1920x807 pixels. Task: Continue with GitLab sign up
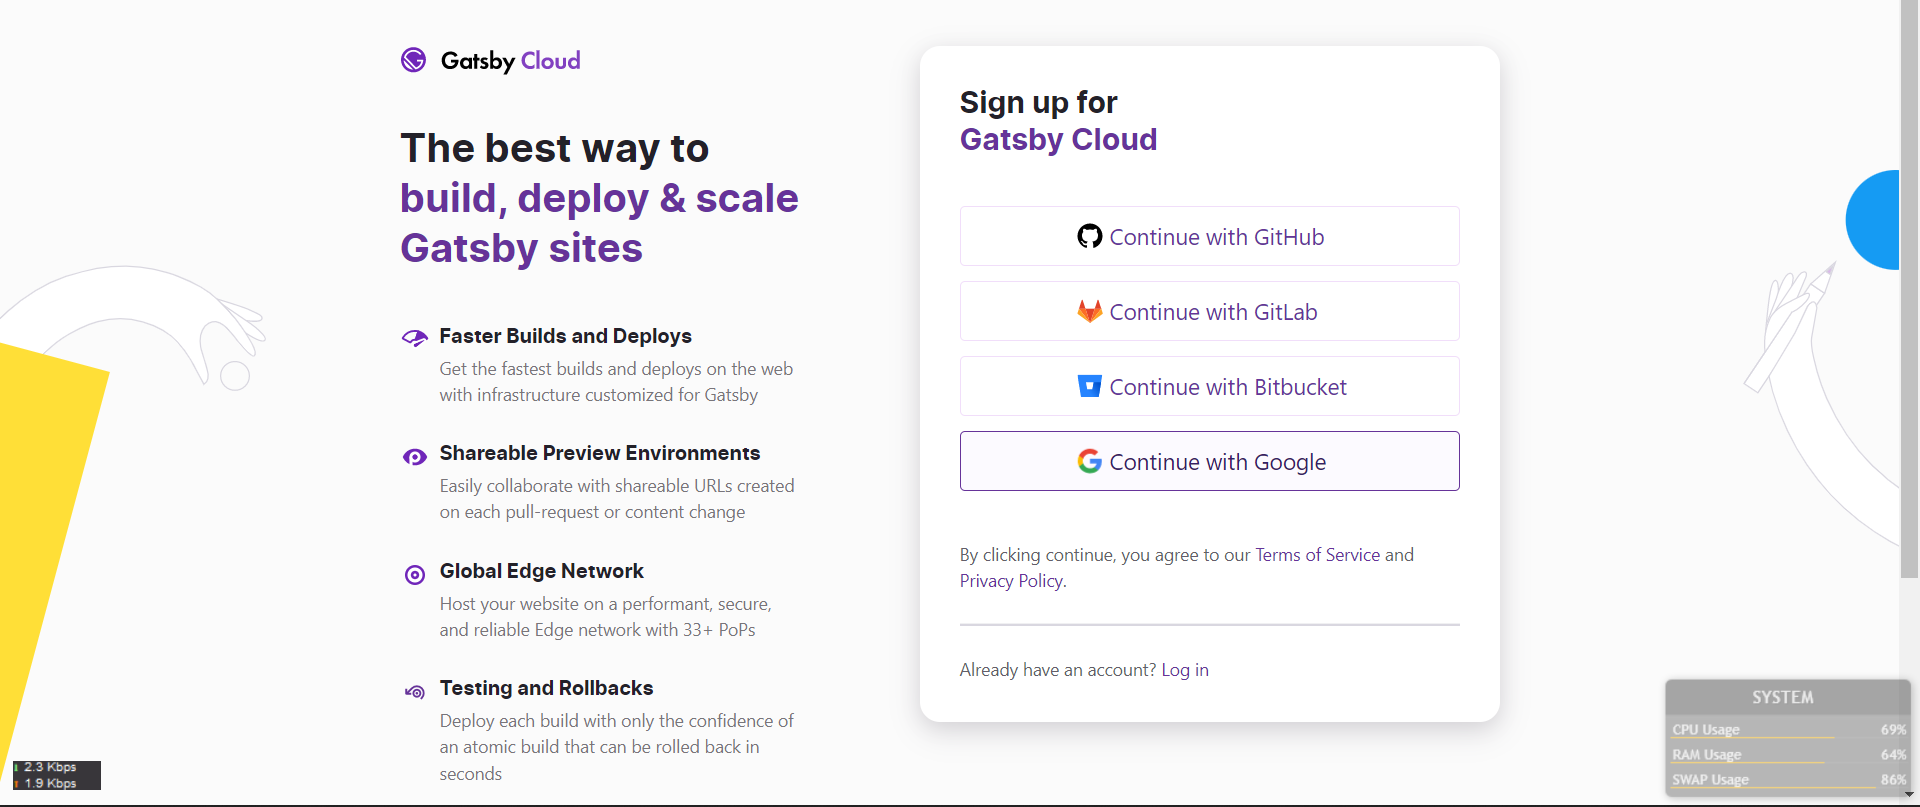click(x=1210, y=311)
